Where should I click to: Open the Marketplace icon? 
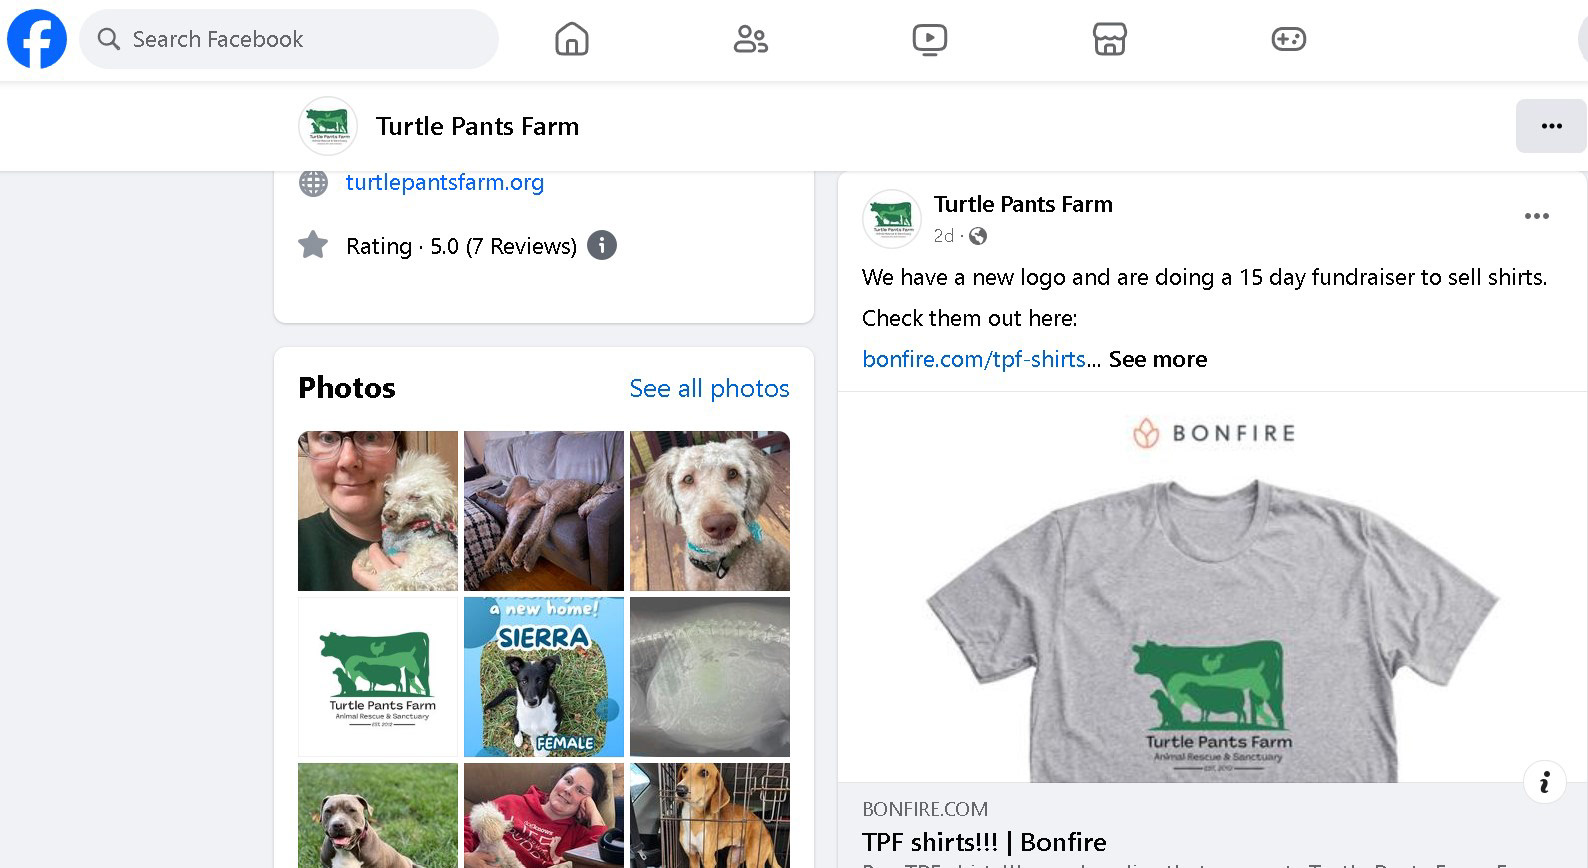click(x=1109, y=40)
